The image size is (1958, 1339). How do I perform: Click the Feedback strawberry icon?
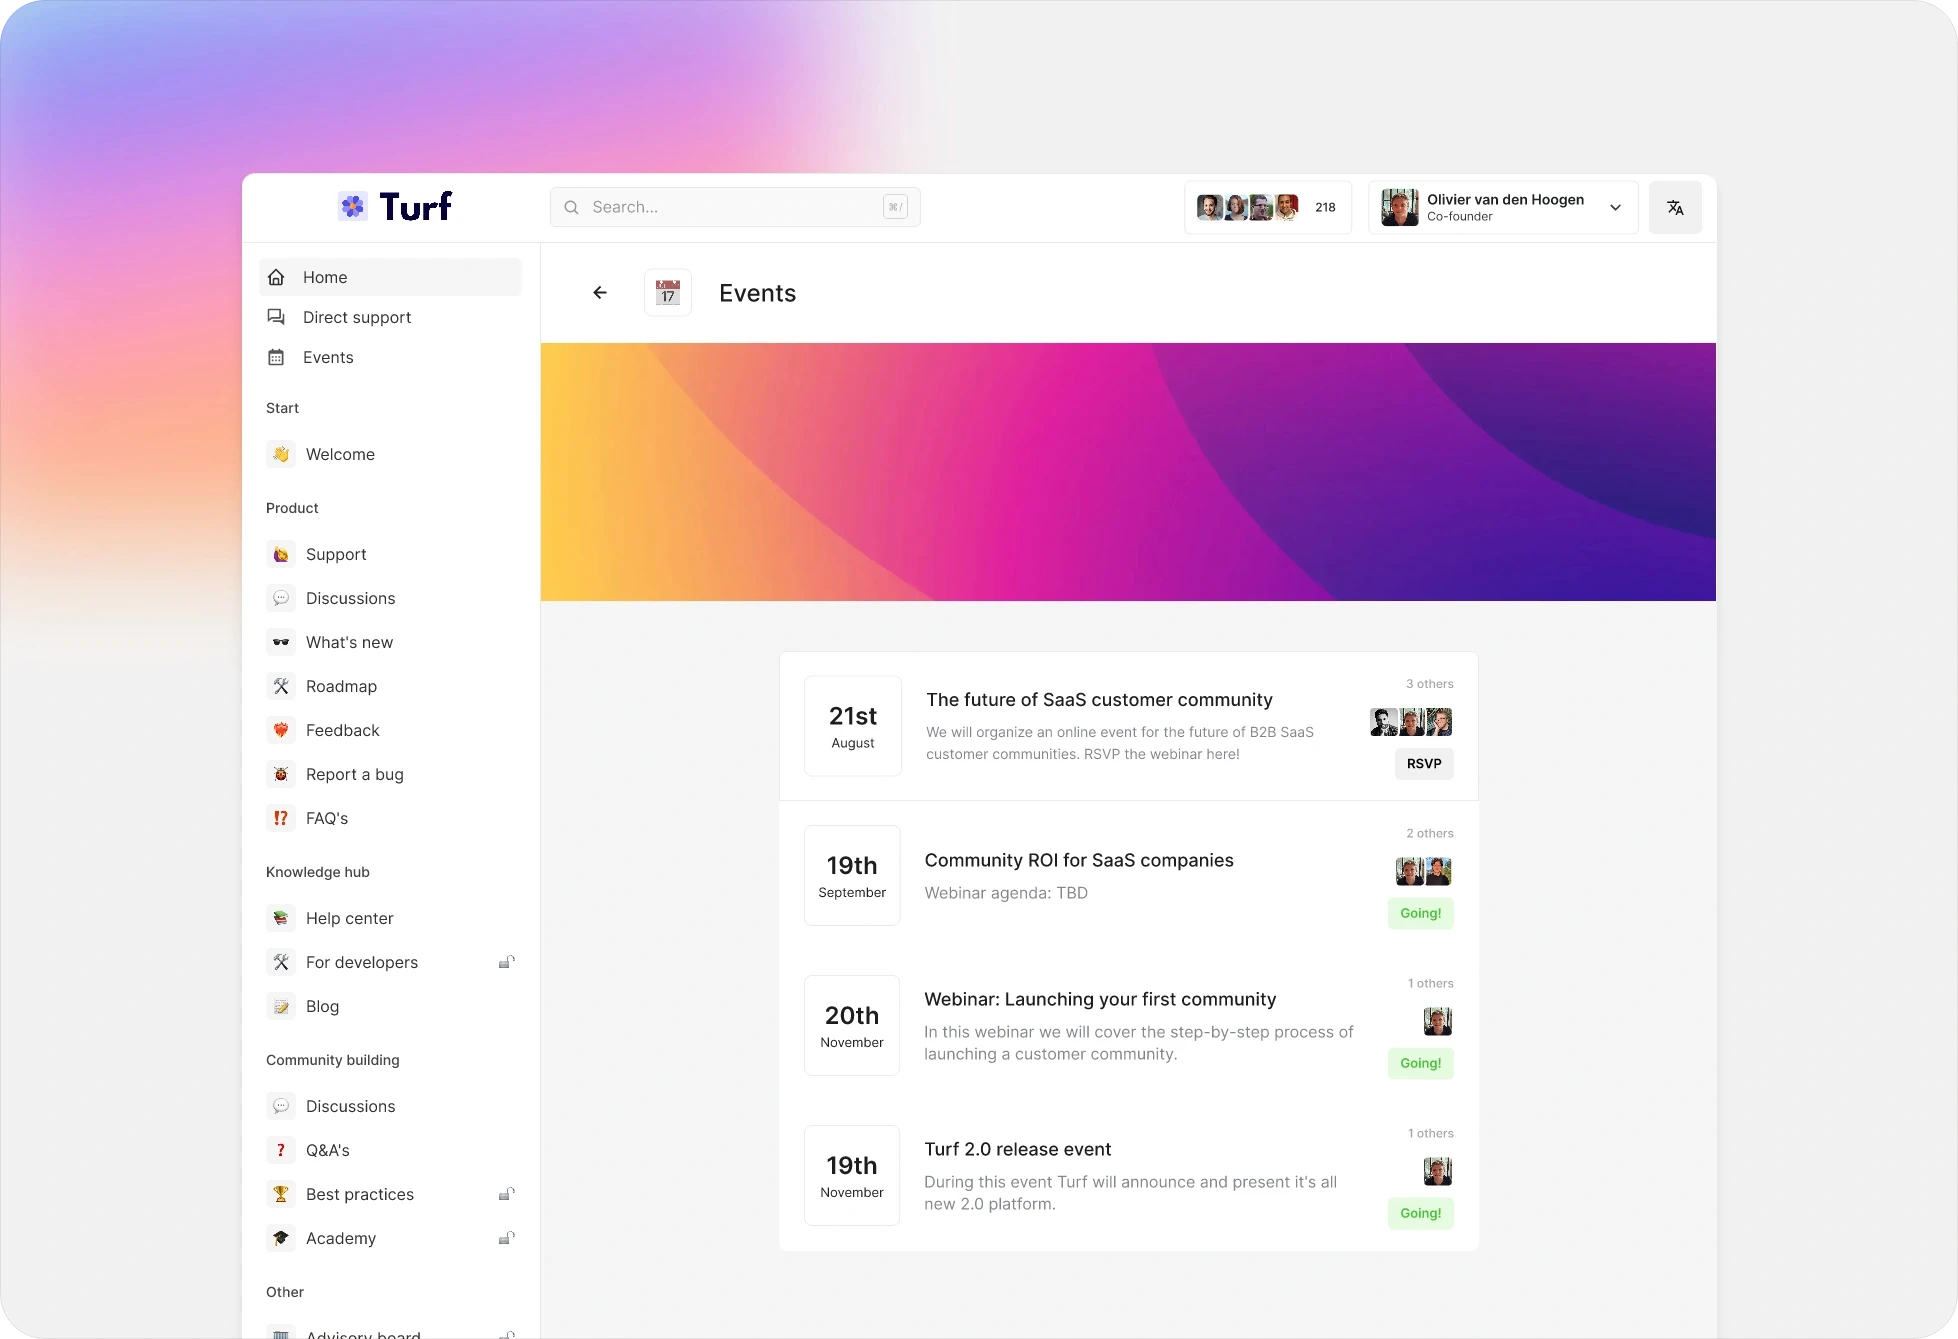(x=280, y=730)
